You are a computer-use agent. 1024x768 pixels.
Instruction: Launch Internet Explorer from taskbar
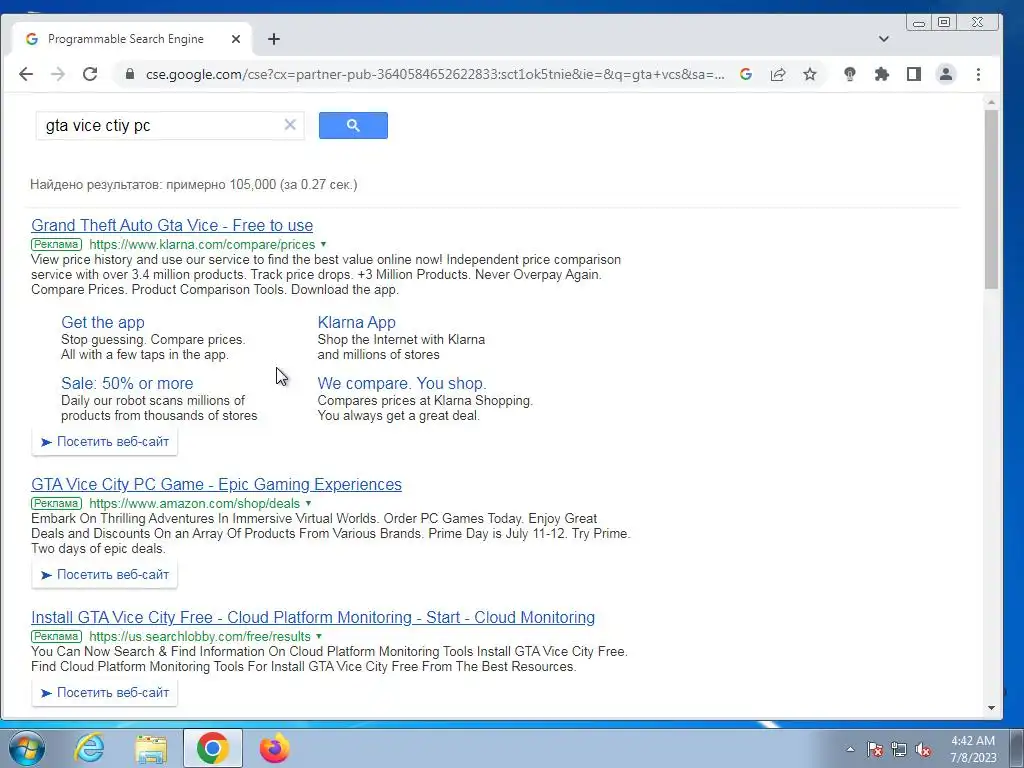point(89,748)
